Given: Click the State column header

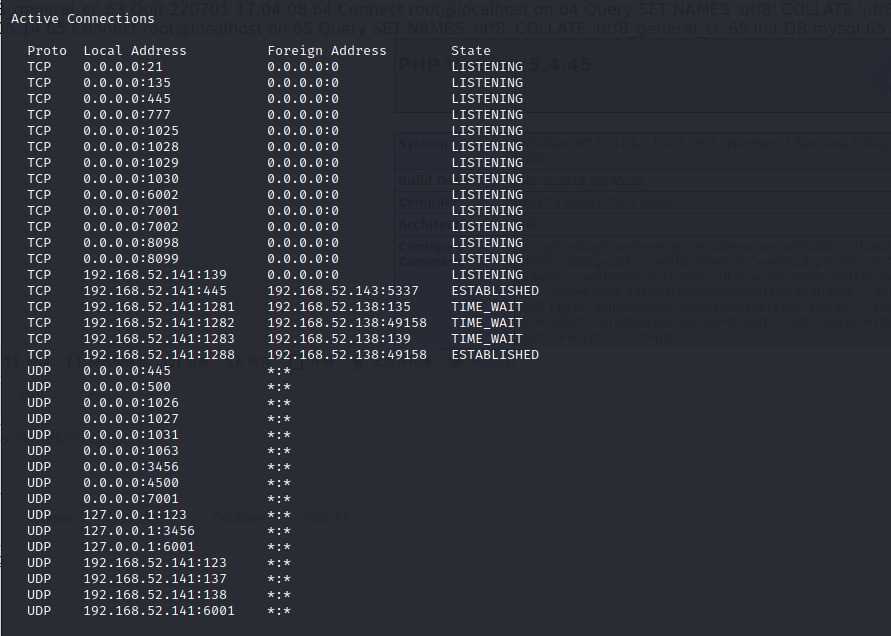Looking at the screenshot, I should pos(471,50).
